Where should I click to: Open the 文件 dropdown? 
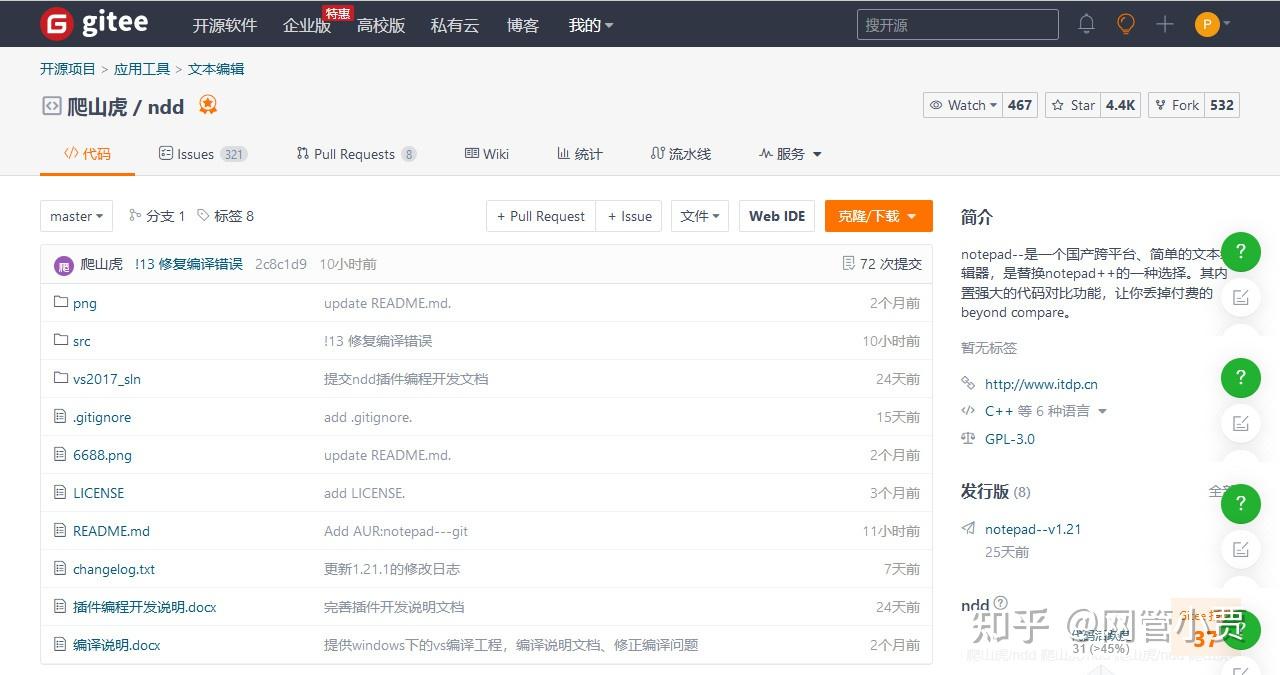click(x=699, y=216)
